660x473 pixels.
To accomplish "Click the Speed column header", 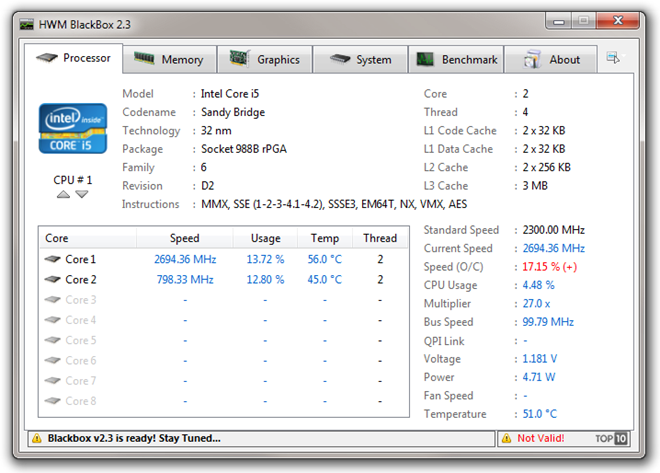I will tap(185, 238).
